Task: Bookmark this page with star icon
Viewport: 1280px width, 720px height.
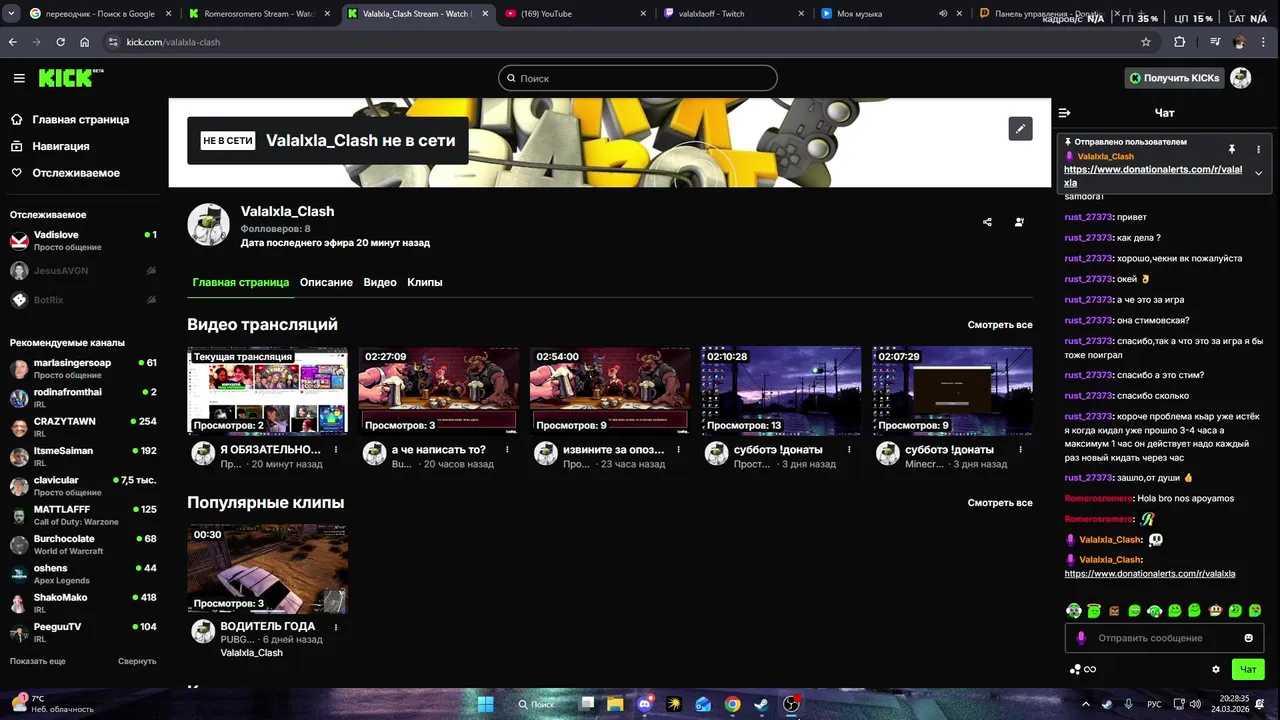Action: coord(1146,42)
